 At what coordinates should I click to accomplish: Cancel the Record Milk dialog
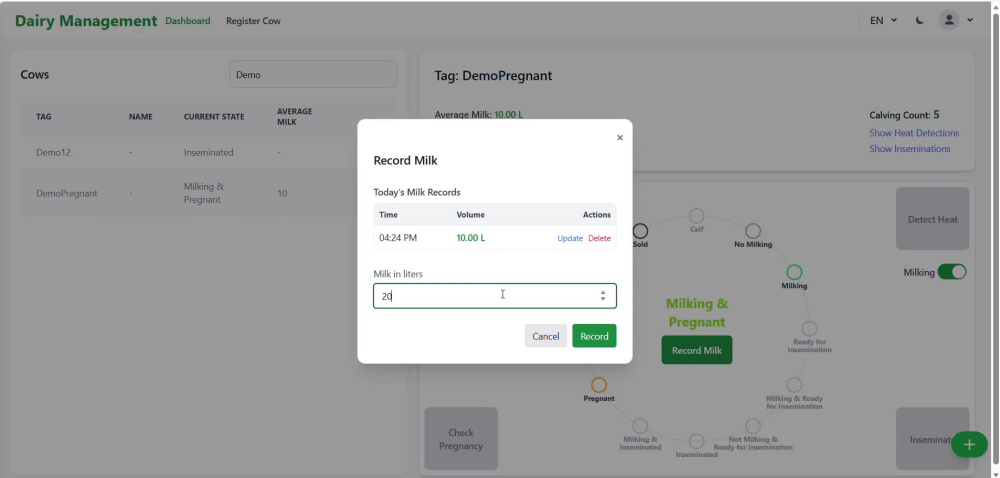click(x=546, y=336)
